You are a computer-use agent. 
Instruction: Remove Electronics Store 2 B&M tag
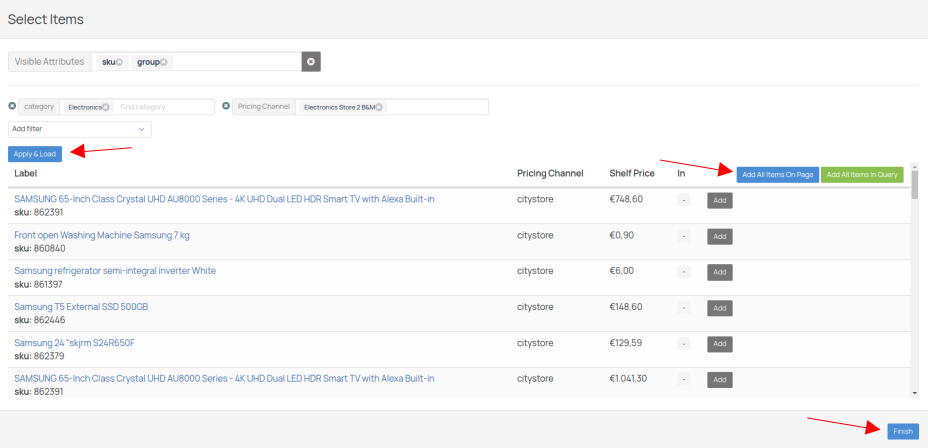coord(379,107)
